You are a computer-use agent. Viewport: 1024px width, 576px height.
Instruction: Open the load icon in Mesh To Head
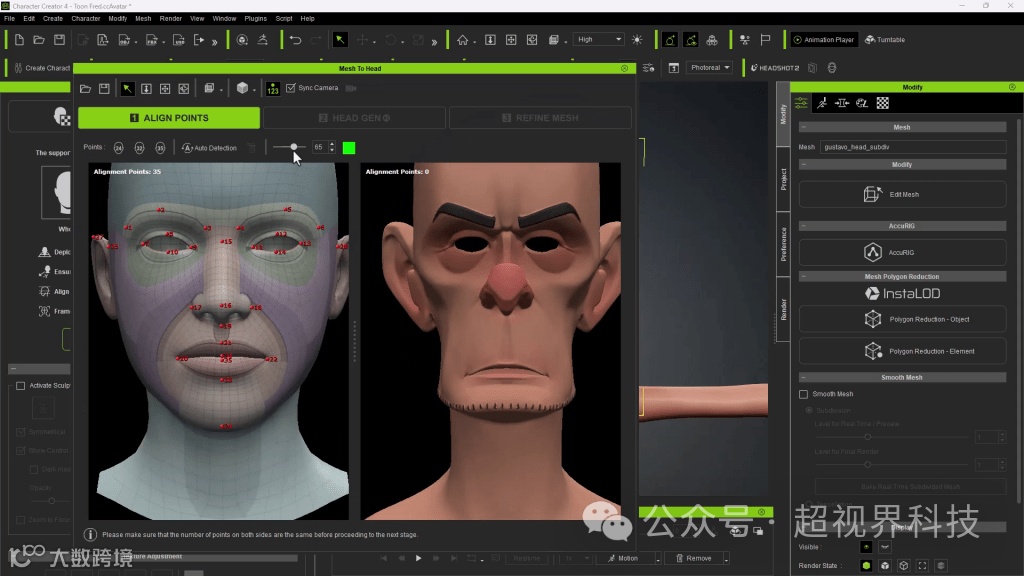click(x=86, y=88)
